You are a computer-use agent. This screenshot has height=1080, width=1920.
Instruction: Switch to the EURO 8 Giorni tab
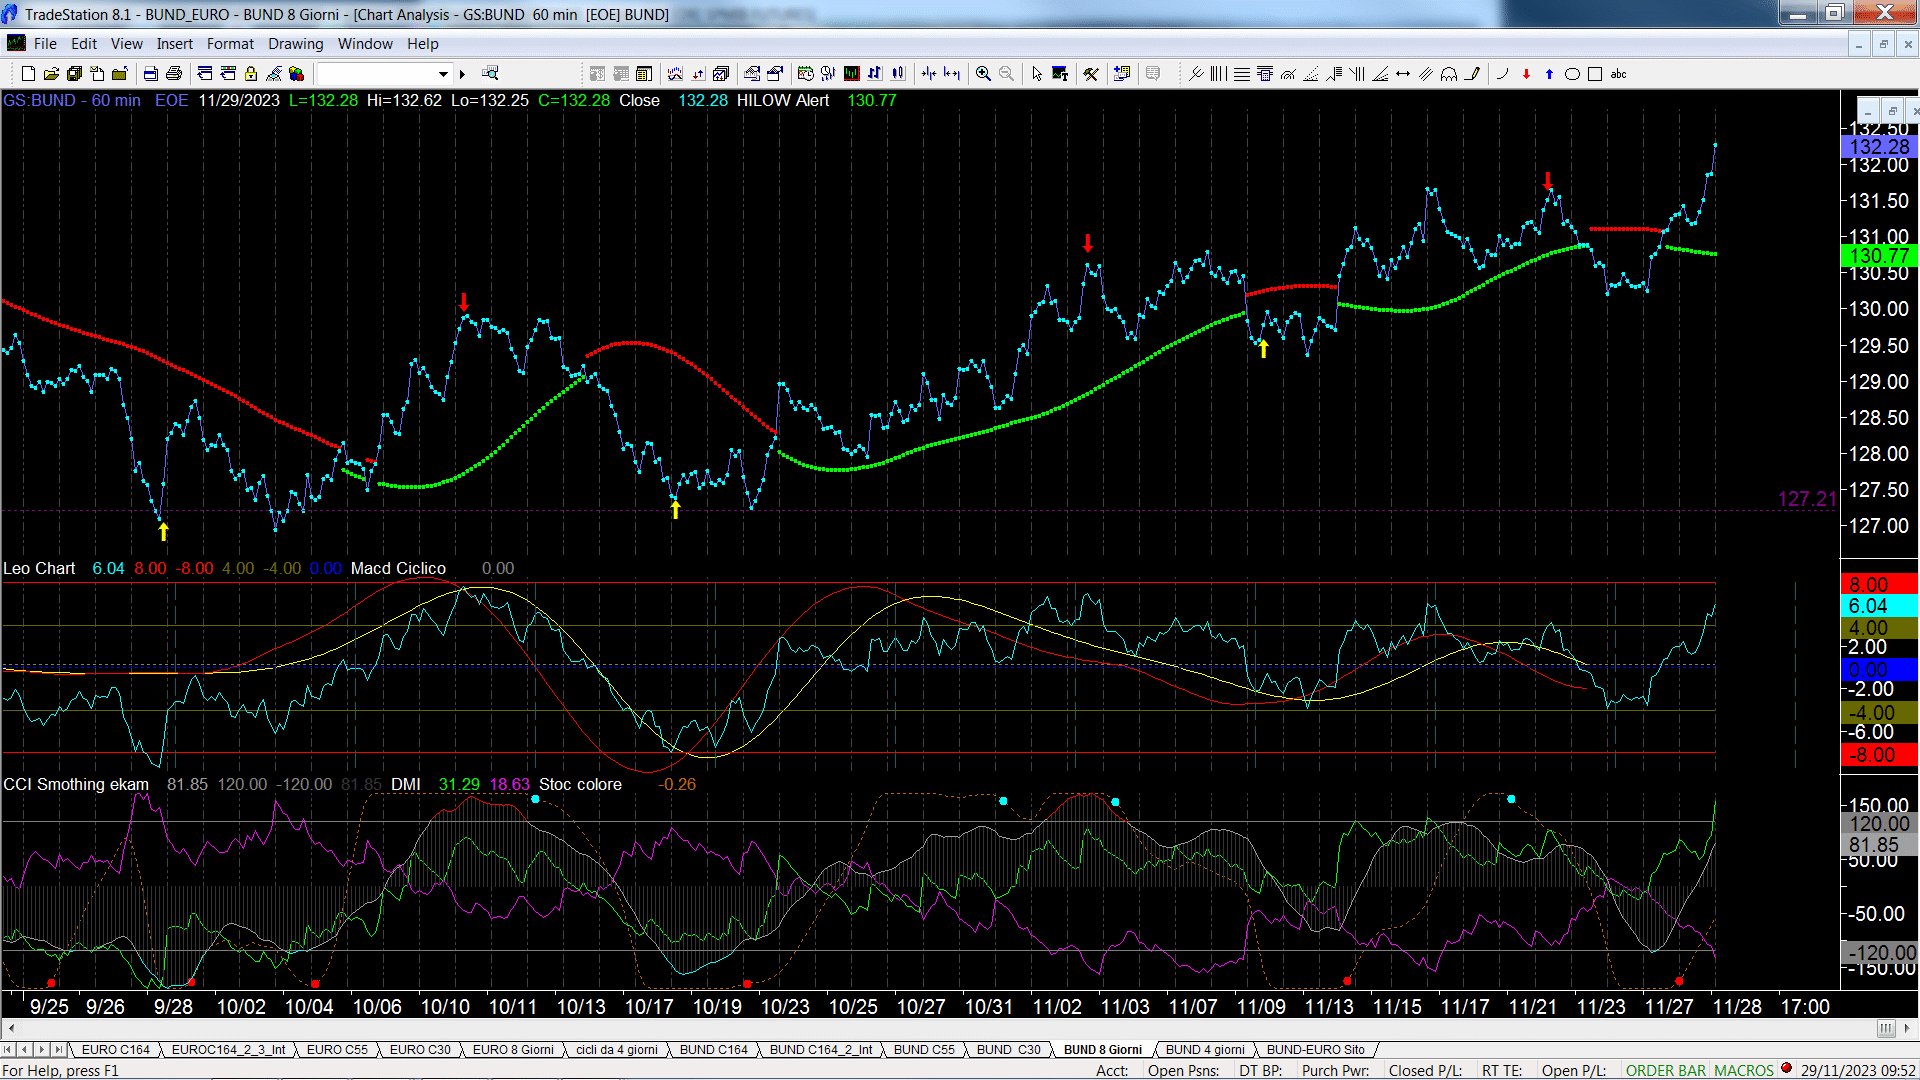pyautogui.click(x=513, y=1050)
